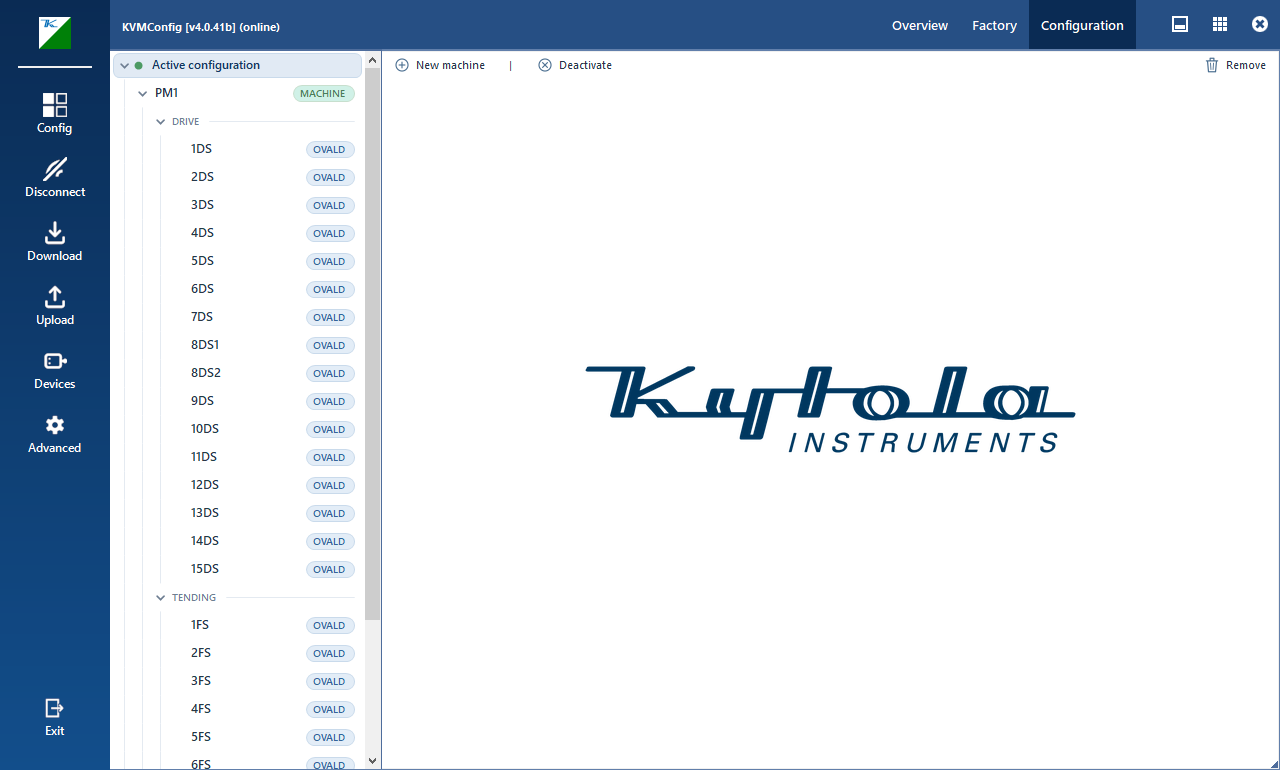Click the MACHINE badge next to PM1
The image size is (1280, 770).
pos(324,94)
